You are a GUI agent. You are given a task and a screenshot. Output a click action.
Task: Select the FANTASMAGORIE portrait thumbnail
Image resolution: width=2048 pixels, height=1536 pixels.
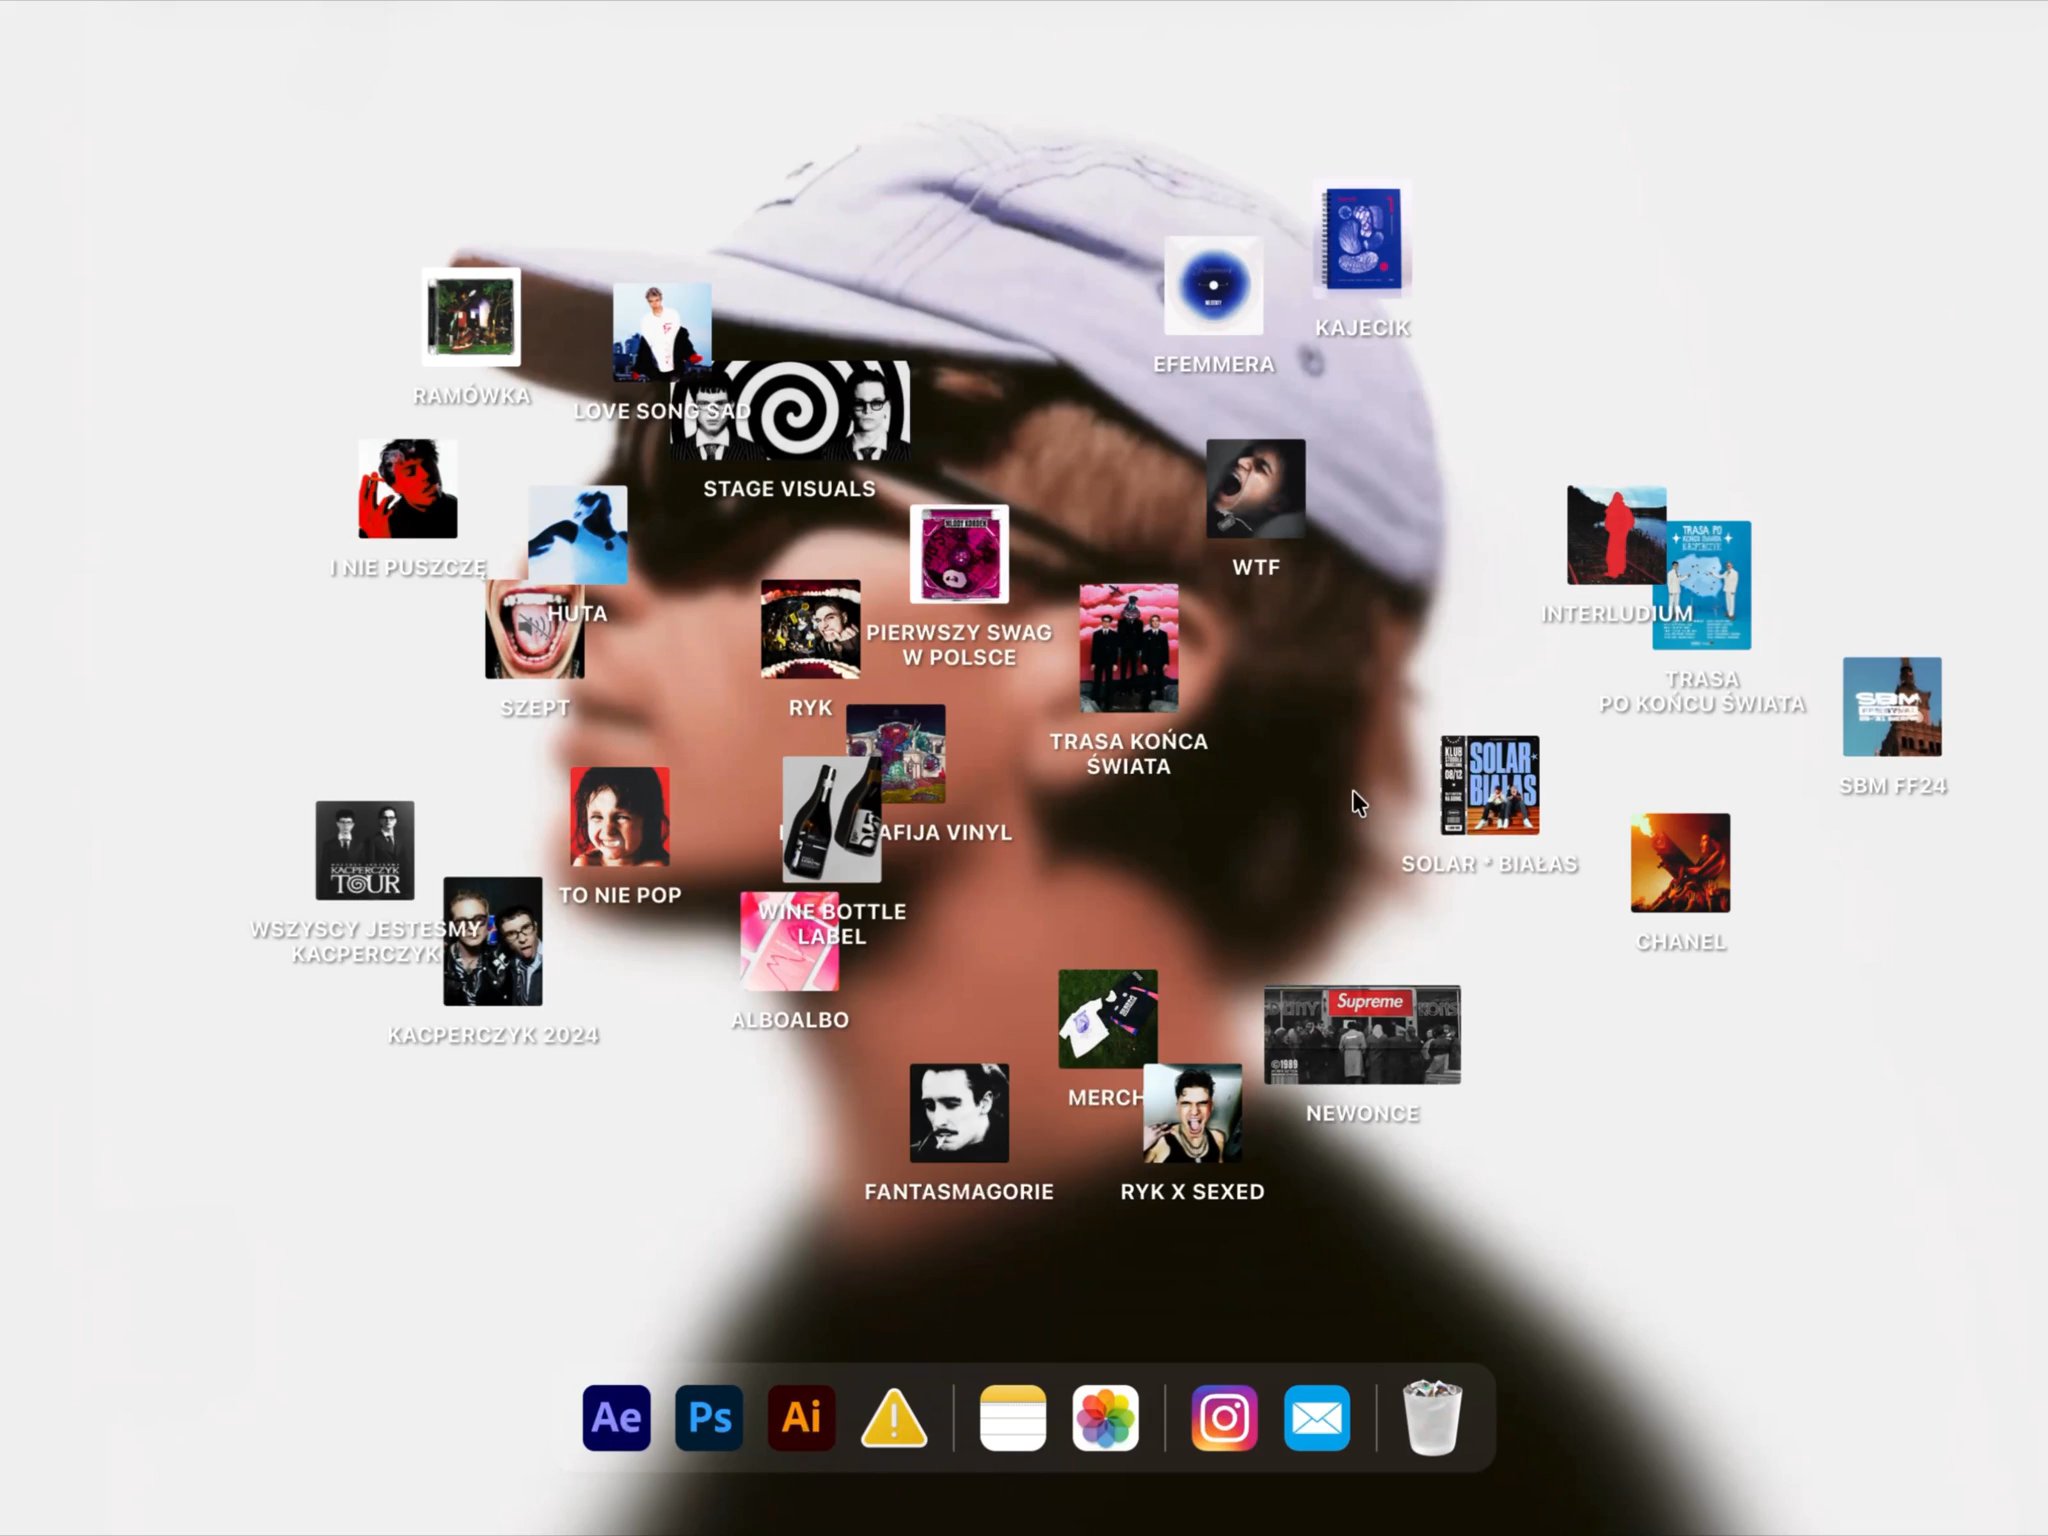[x=959, y=1113]
